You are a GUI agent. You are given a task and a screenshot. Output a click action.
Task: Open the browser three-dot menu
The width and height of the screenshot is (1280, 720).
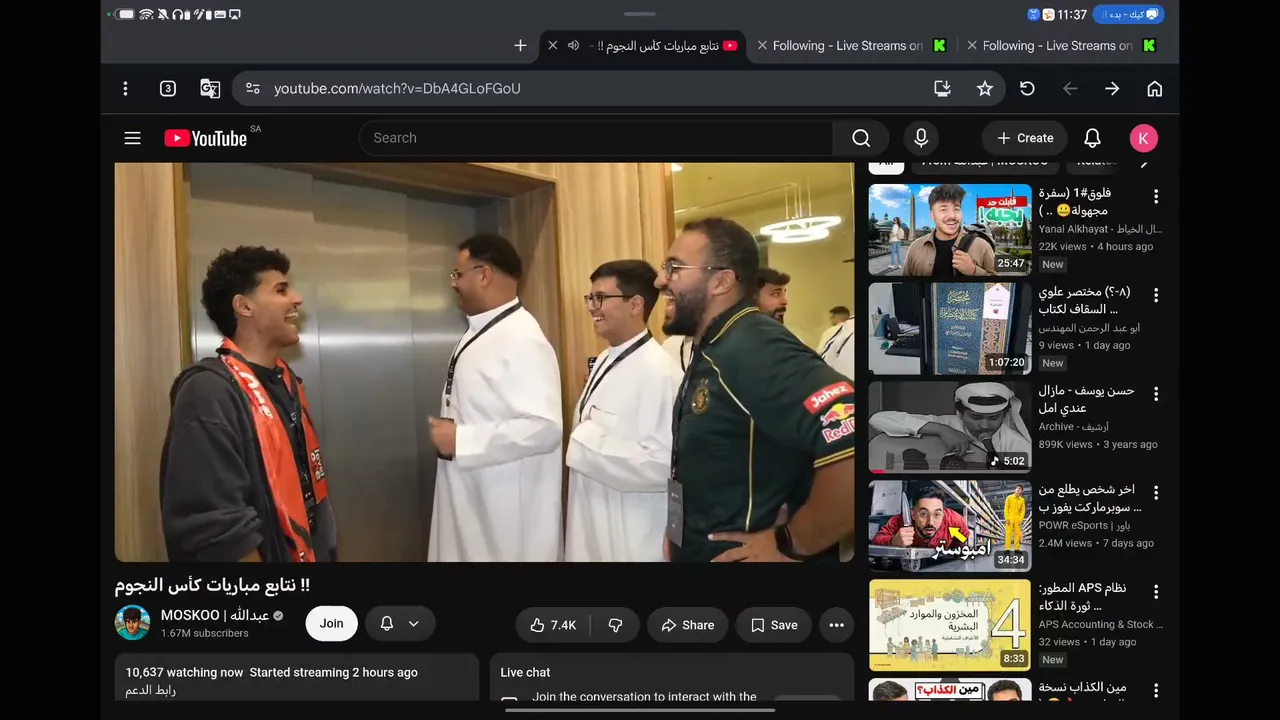125,89
